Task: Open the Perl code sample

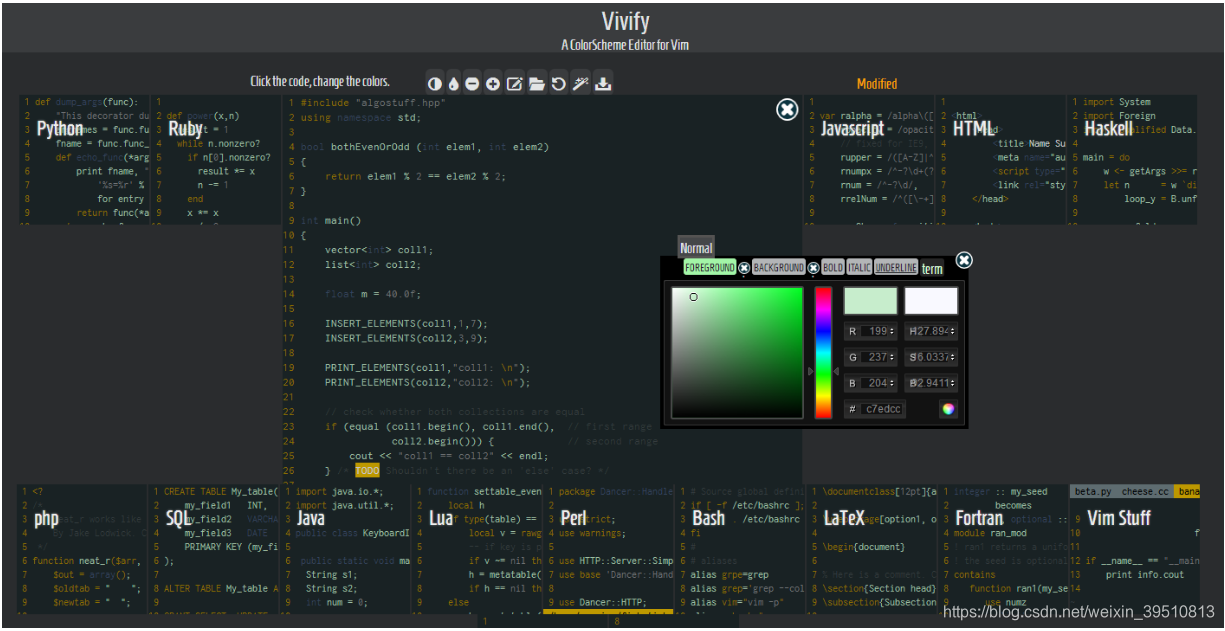Action: [x=574, y=519]
